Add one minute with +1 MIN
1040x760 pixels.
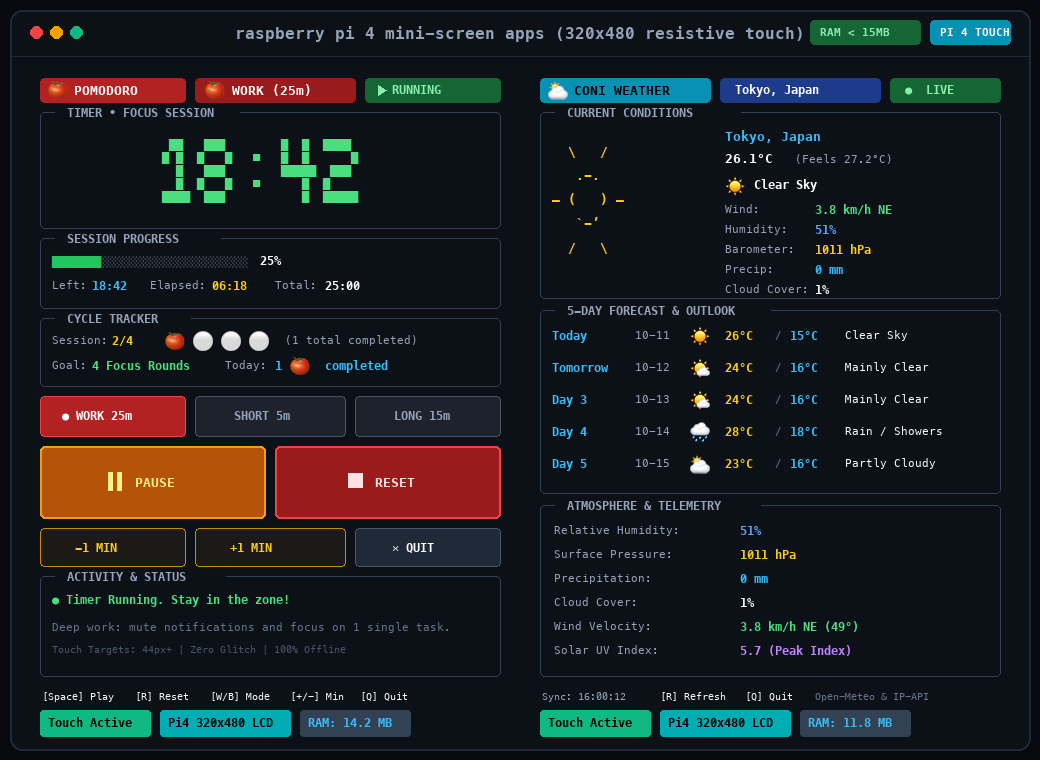270,548
